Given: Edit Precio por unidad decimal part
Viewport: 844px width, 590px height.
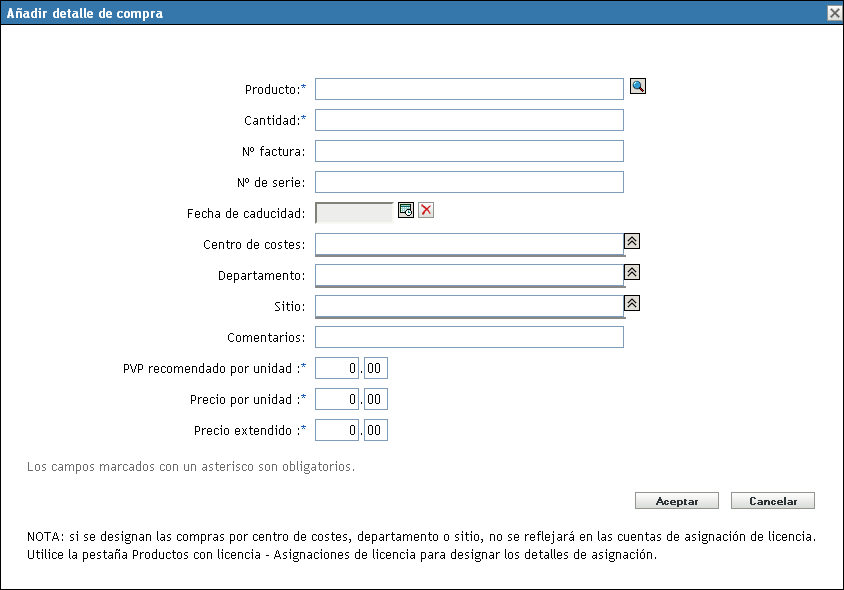Looking at the screenshot, I should click(375, 400).
